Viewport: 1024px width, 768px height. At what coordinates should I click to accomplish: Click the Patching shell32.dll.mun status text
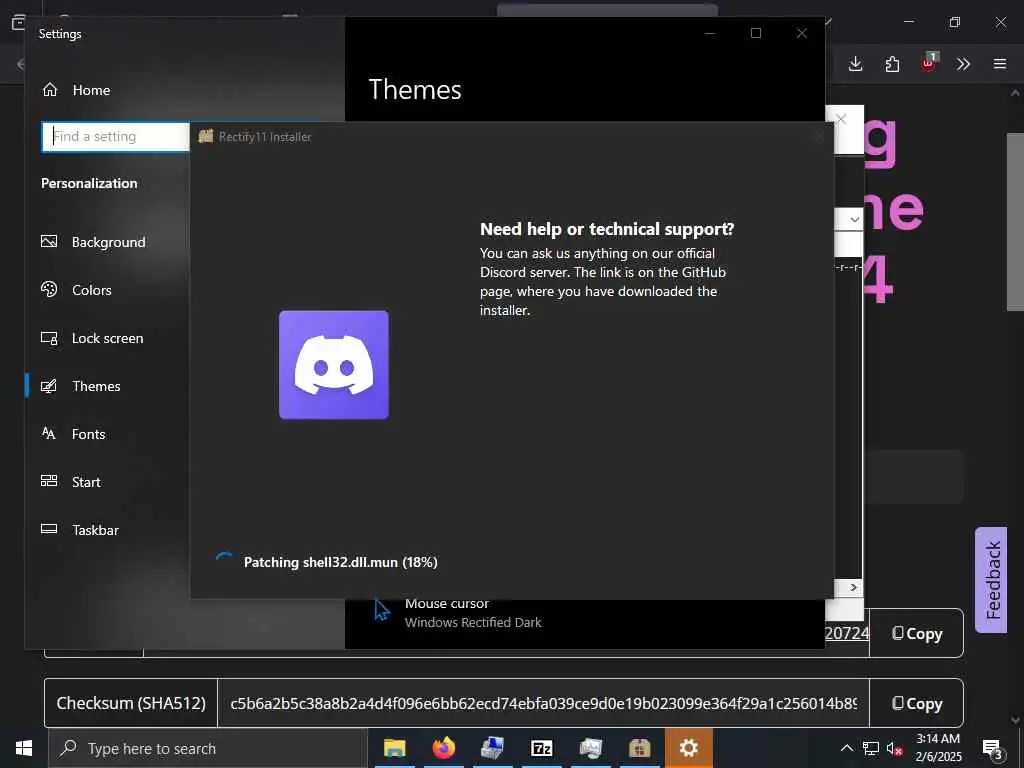[x=340, y=562]
